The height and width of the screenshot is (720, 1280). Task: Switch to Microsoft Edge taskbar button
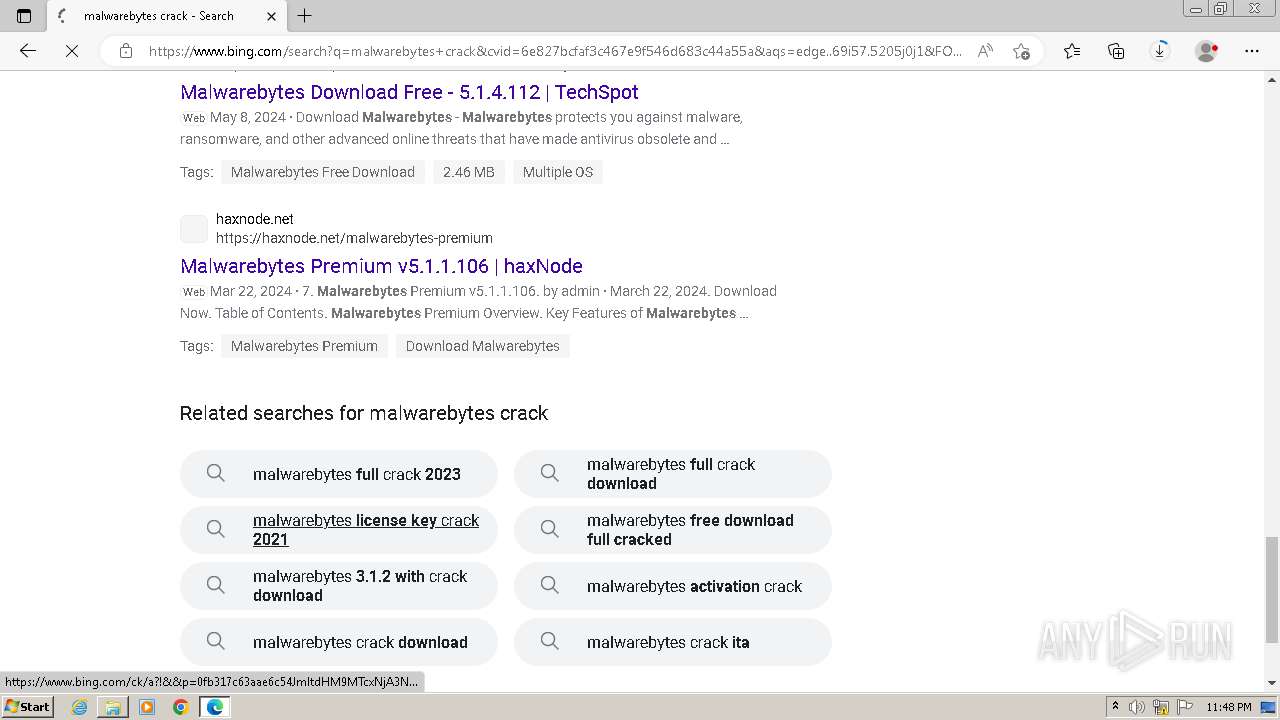point(215,707)
